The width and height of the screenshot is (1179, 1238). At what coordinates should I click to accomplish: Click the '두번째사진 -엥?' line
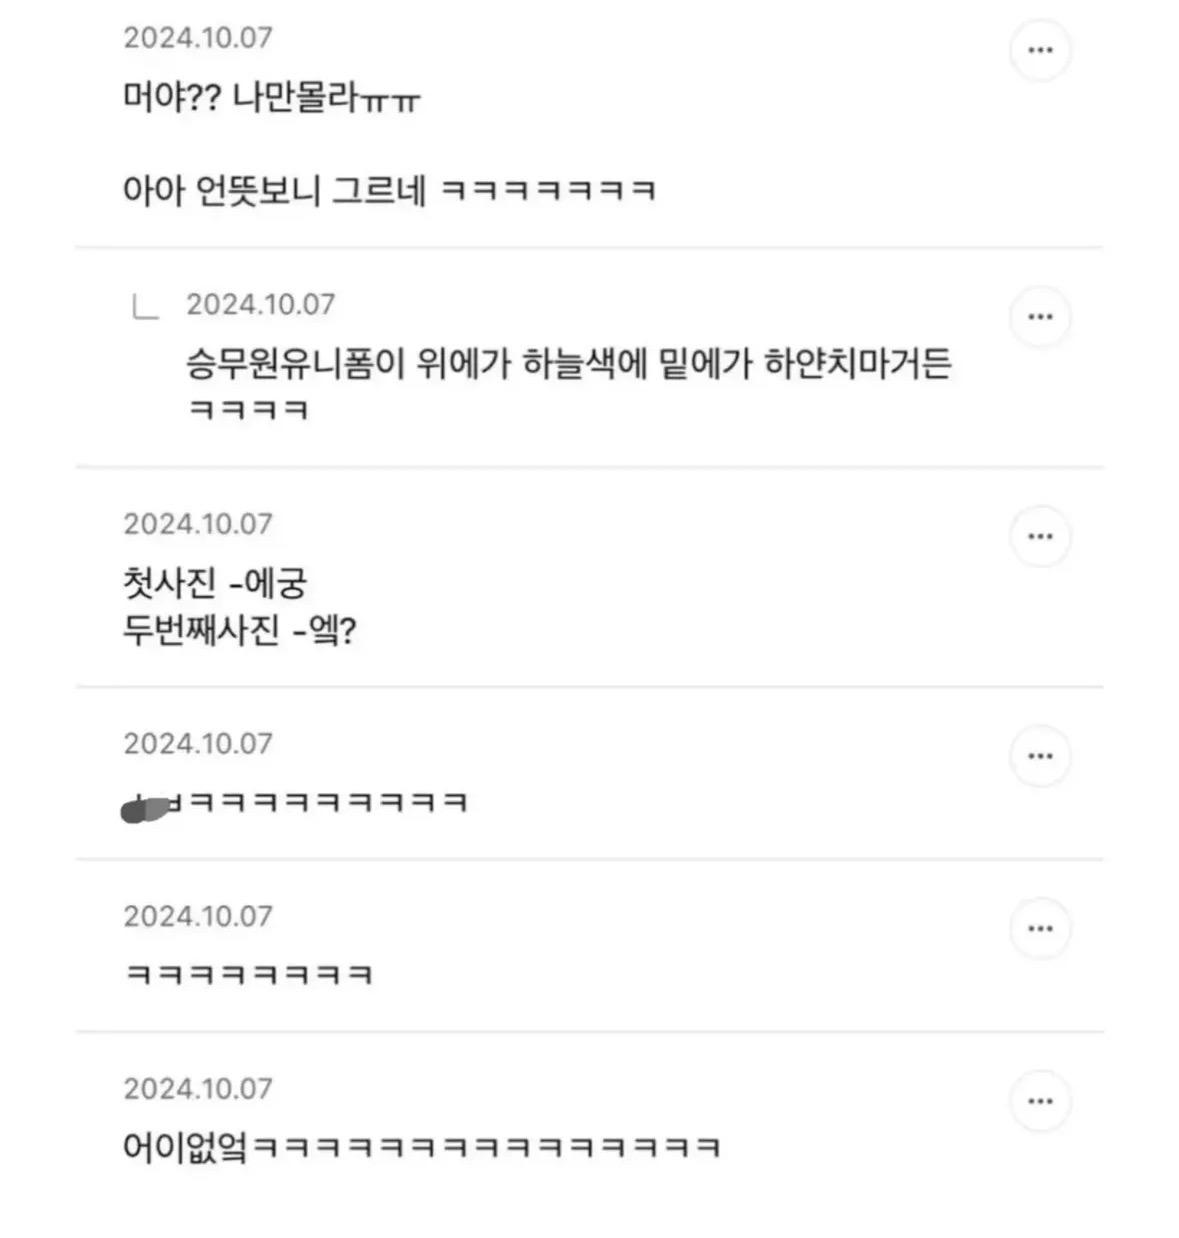click(x=239, y=632)
